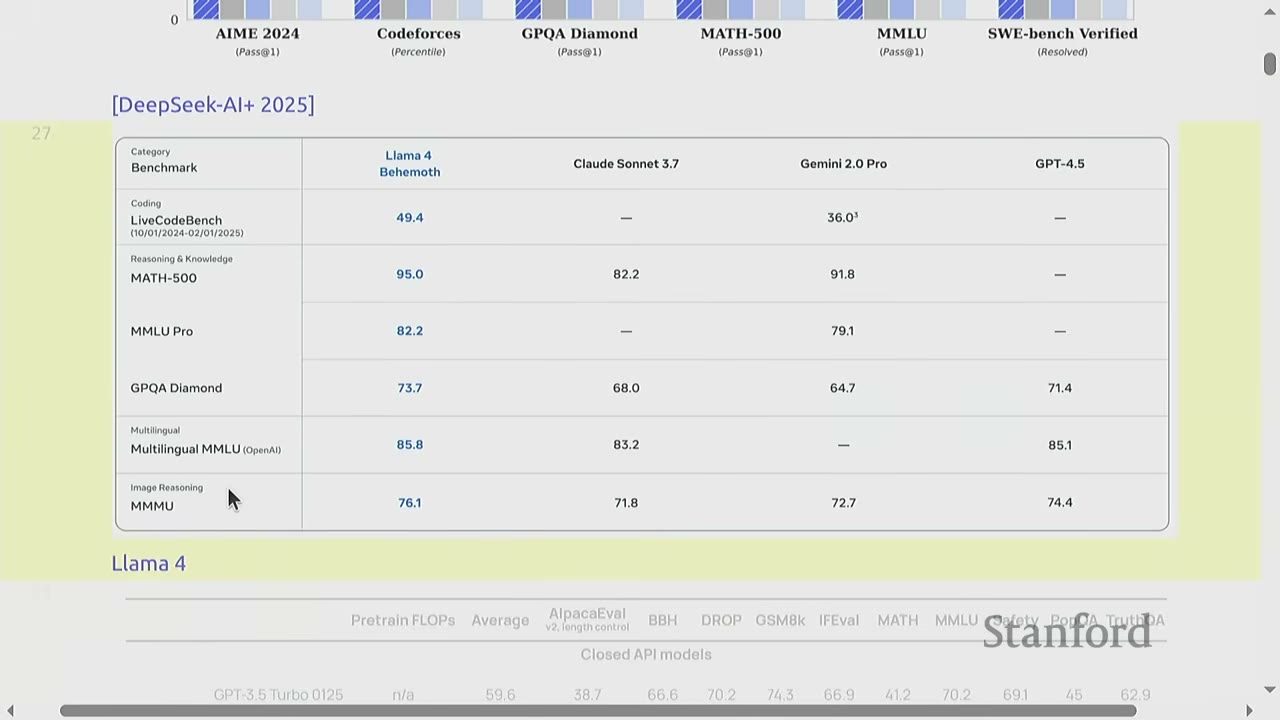Click the vertical scrollbar thumb

coord(1270,64)
